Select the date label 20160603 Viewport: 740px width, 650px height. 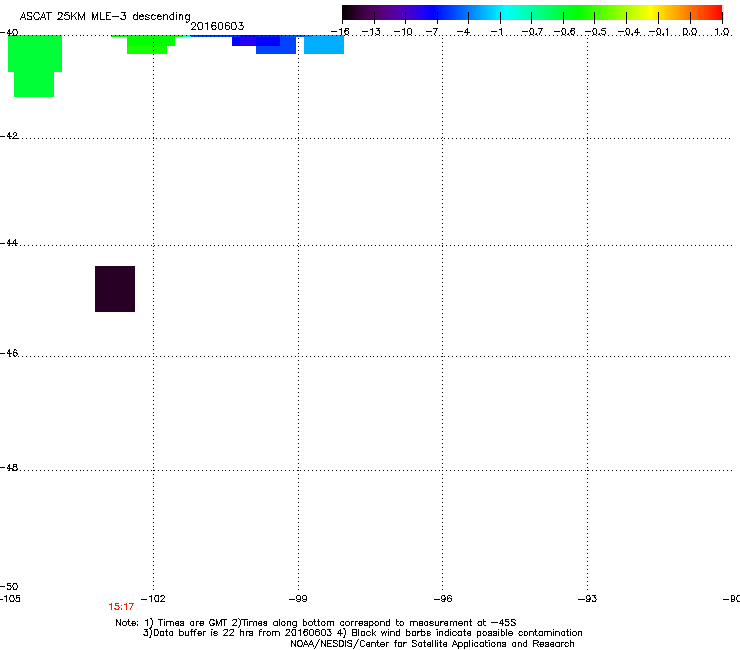217,26
